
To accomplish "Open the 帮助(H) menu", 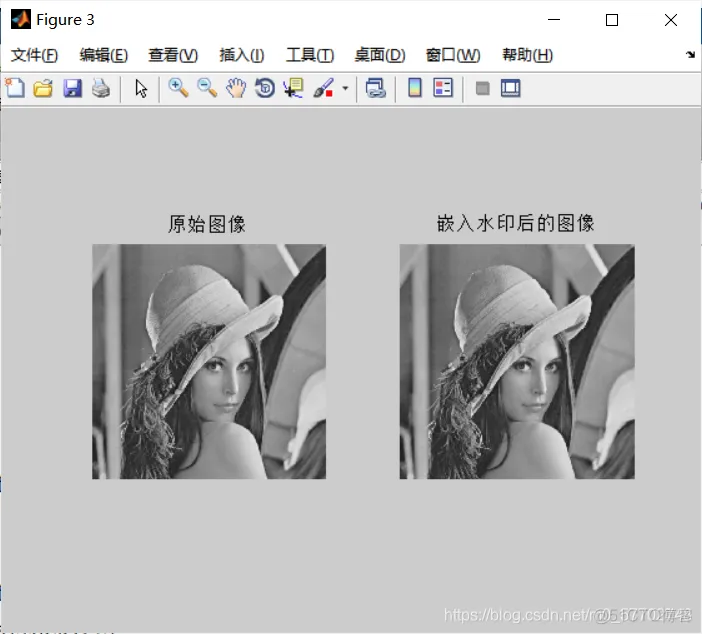I will pos(527,55).
